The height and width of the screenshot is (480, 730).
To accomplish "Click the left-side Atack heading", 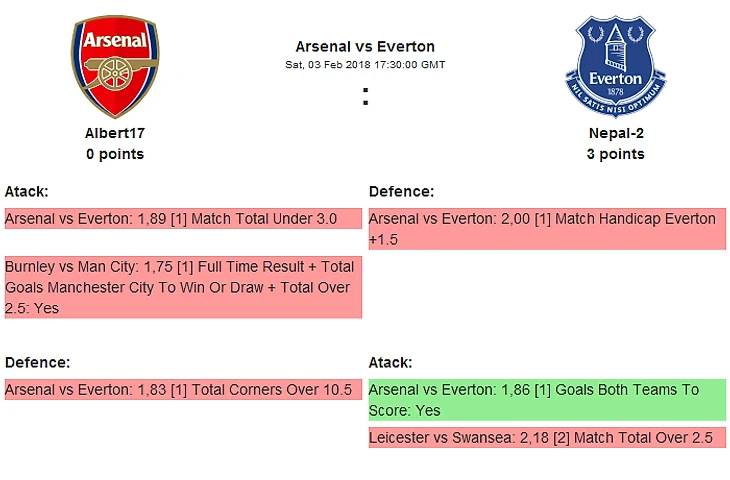I will pyautogui.click(x=27, y=191).
